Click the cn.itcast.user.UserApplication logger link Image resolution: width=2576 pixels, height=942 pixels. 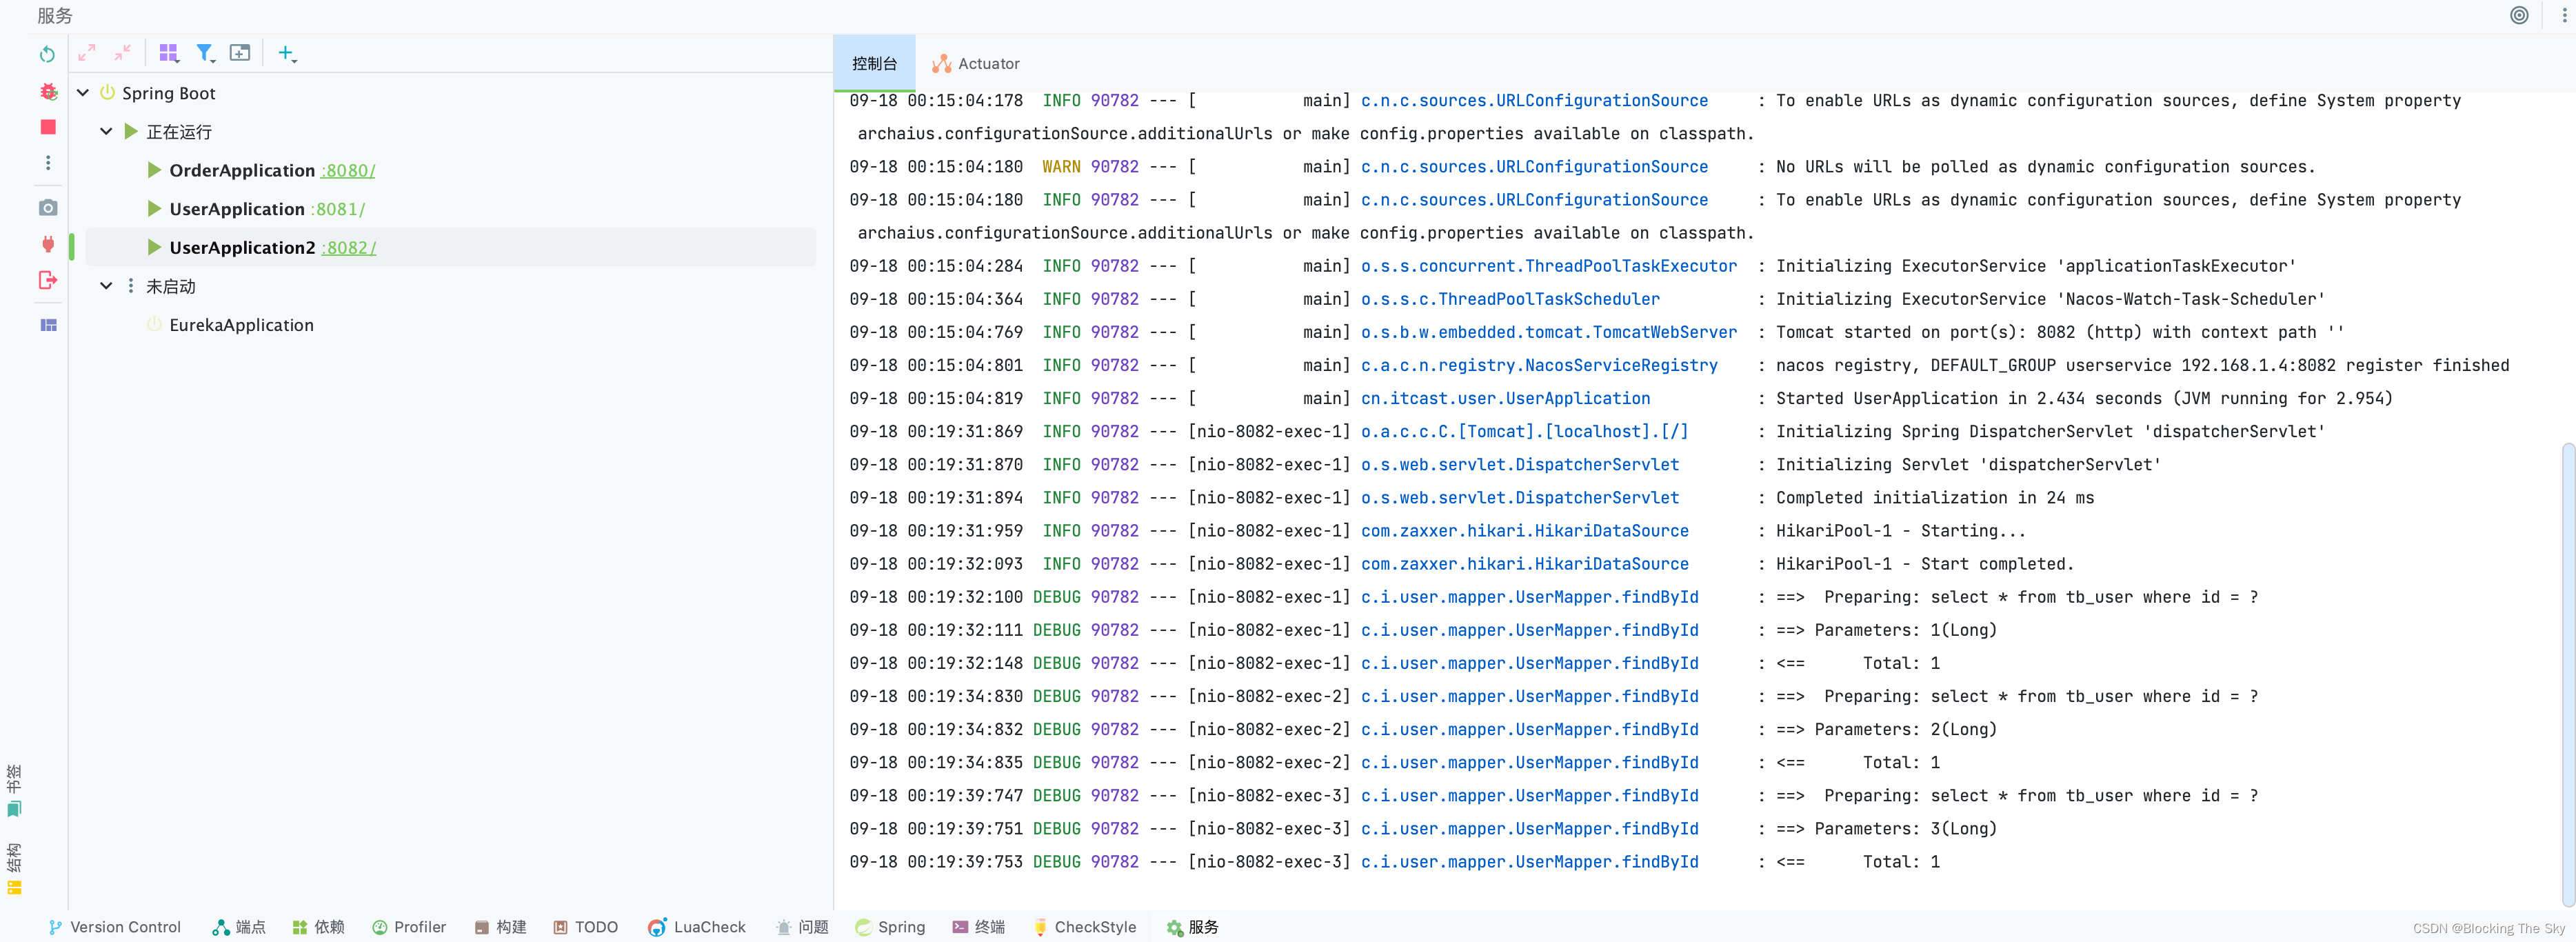(1505, 398)
